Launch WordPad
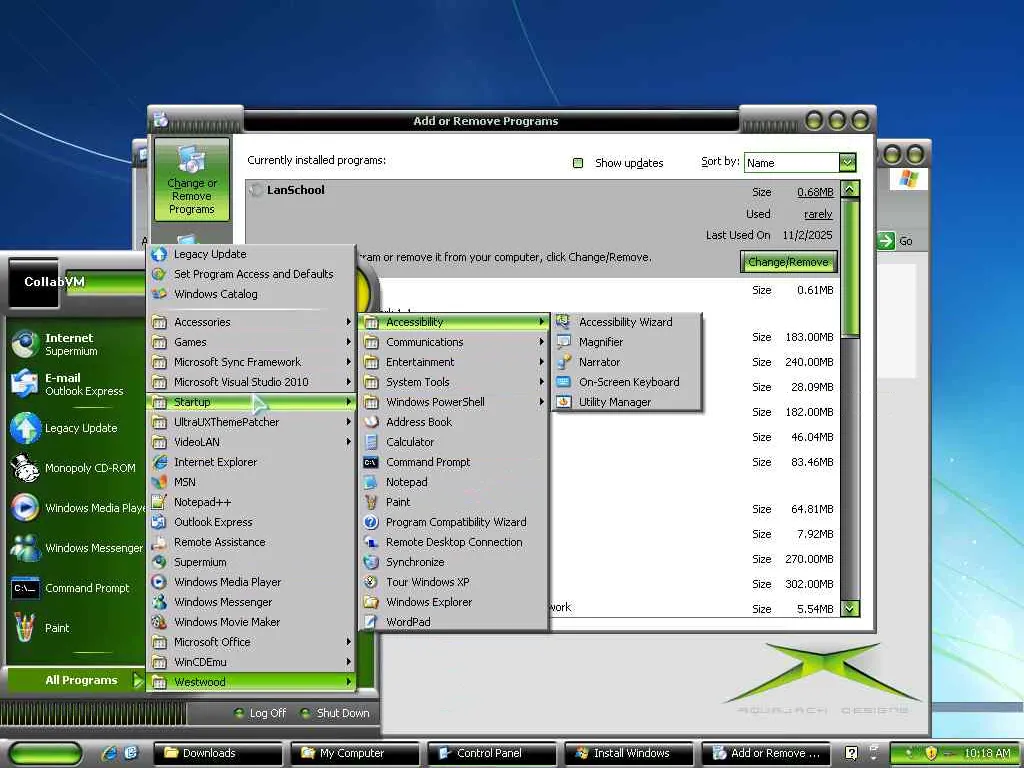1024x768 pixels. click(454, 622)
